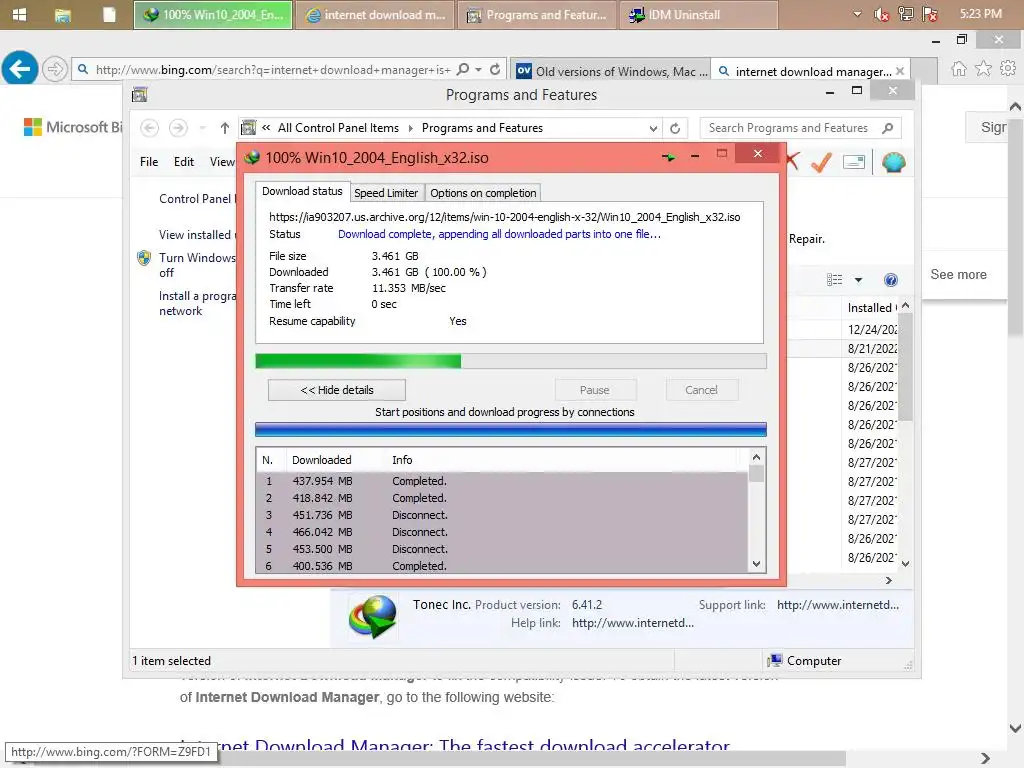Open Edit menu in Programs and Features

184,161
